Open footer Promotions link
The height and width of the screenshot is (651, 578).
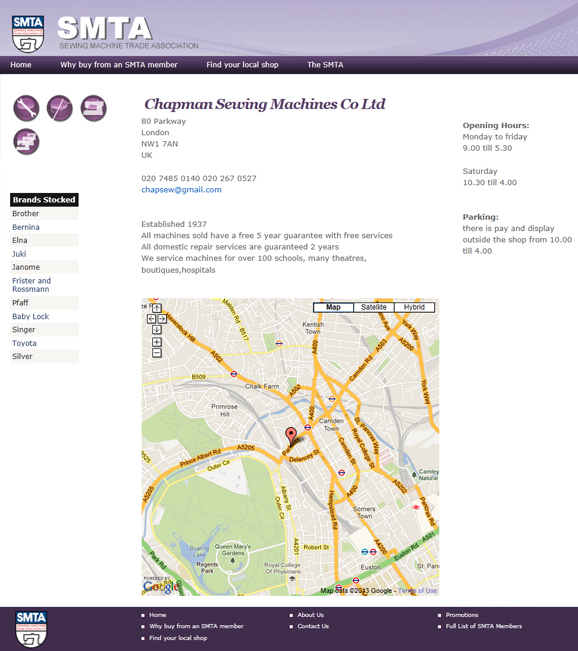(462, 615)
